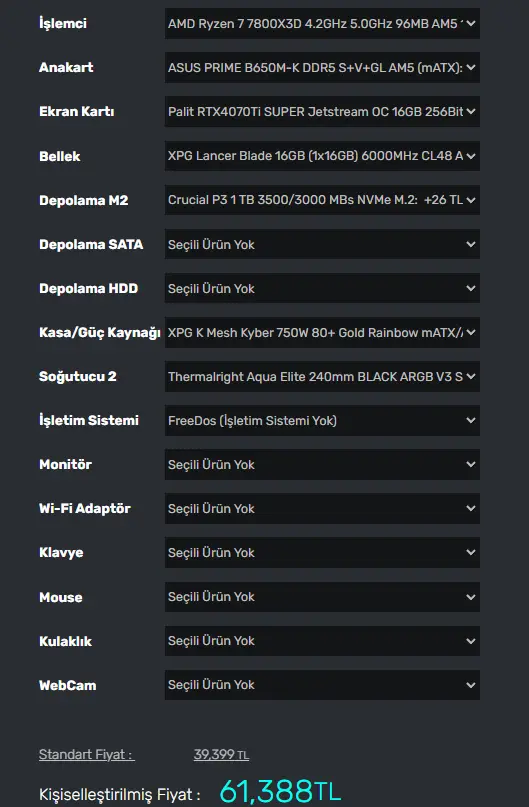529x807 pixels.
Task: Click the Kulaklık label
Action: pyautogui.click(x=65, y=641)
